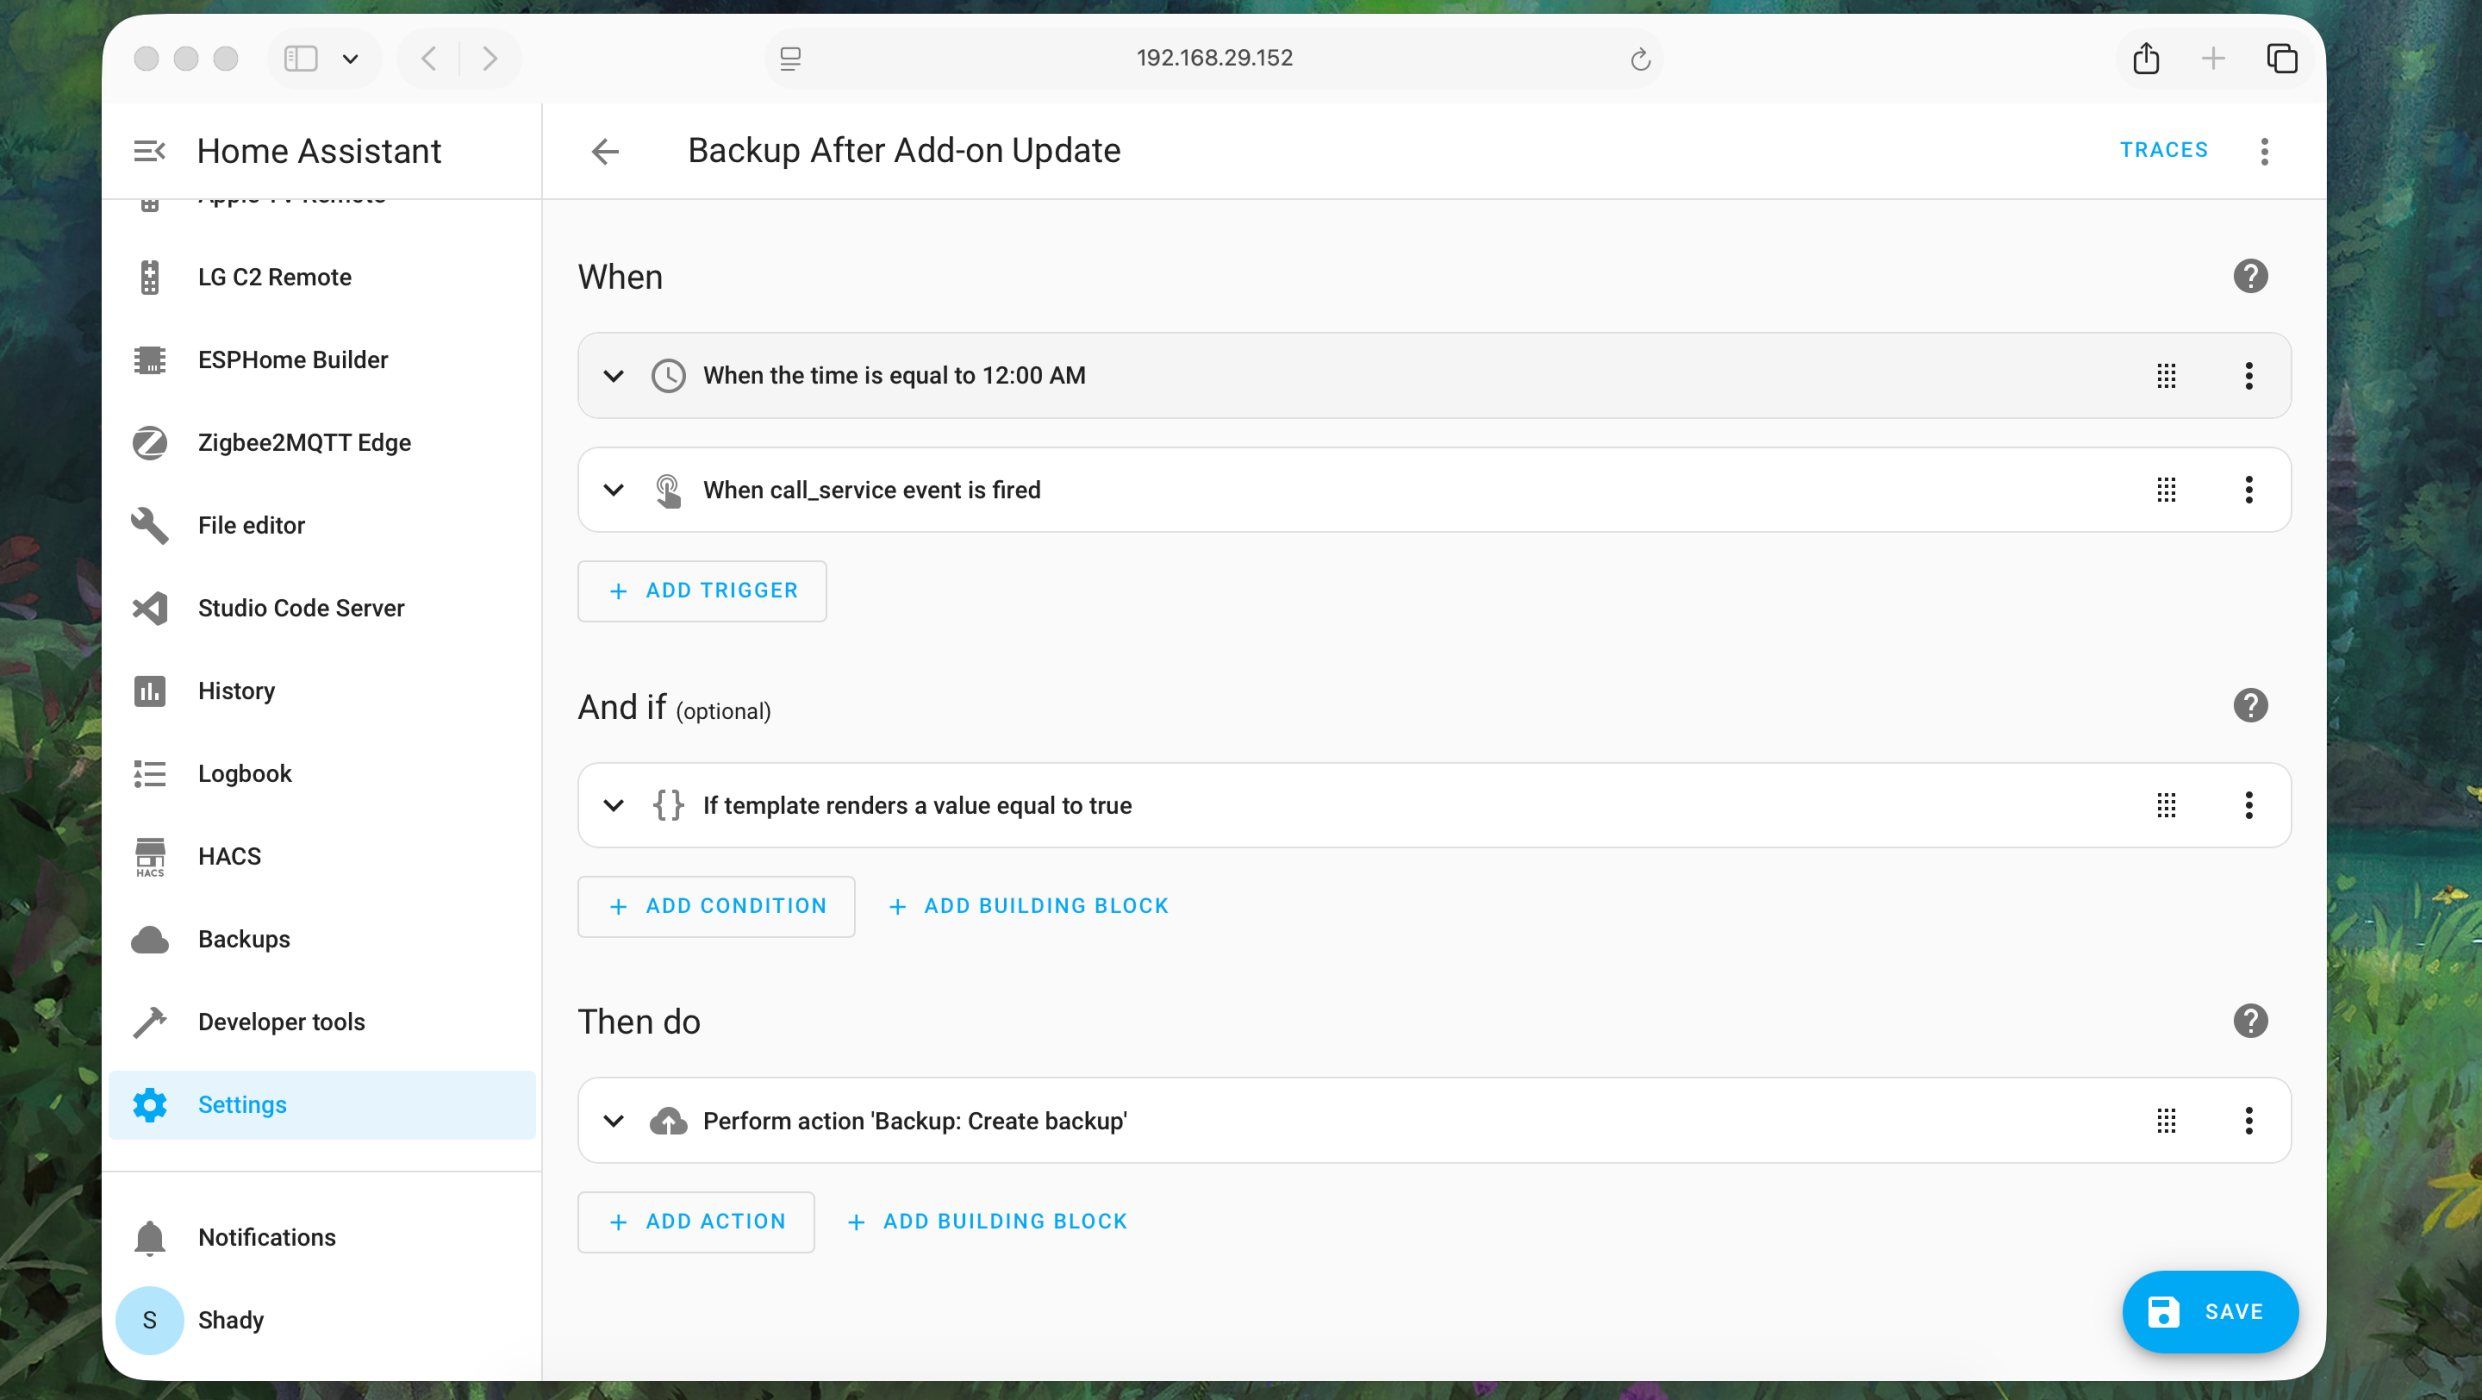Open help for the And if section

pos(2250,706)
